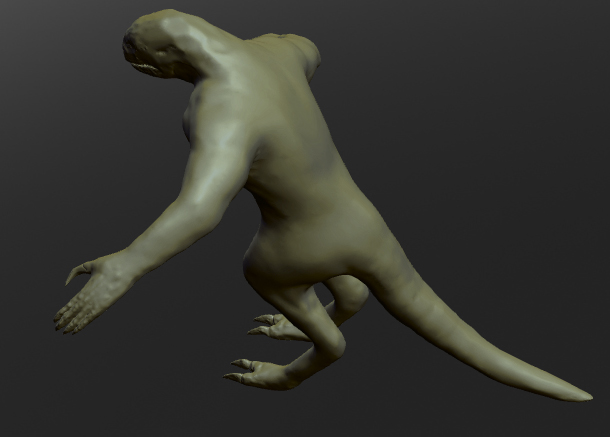Click empty viewport background at top right
This screenshot has width=610, height=437.
(520, 60)
